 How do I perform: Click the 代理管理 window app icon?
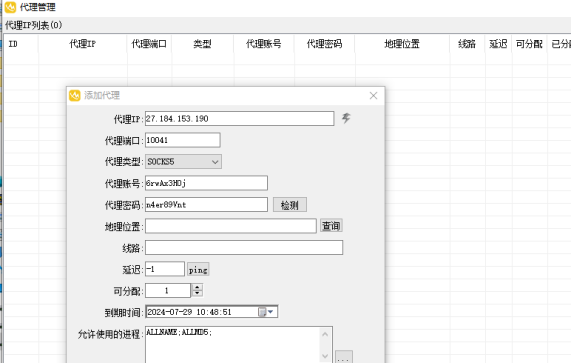click(x=10, y=7)
